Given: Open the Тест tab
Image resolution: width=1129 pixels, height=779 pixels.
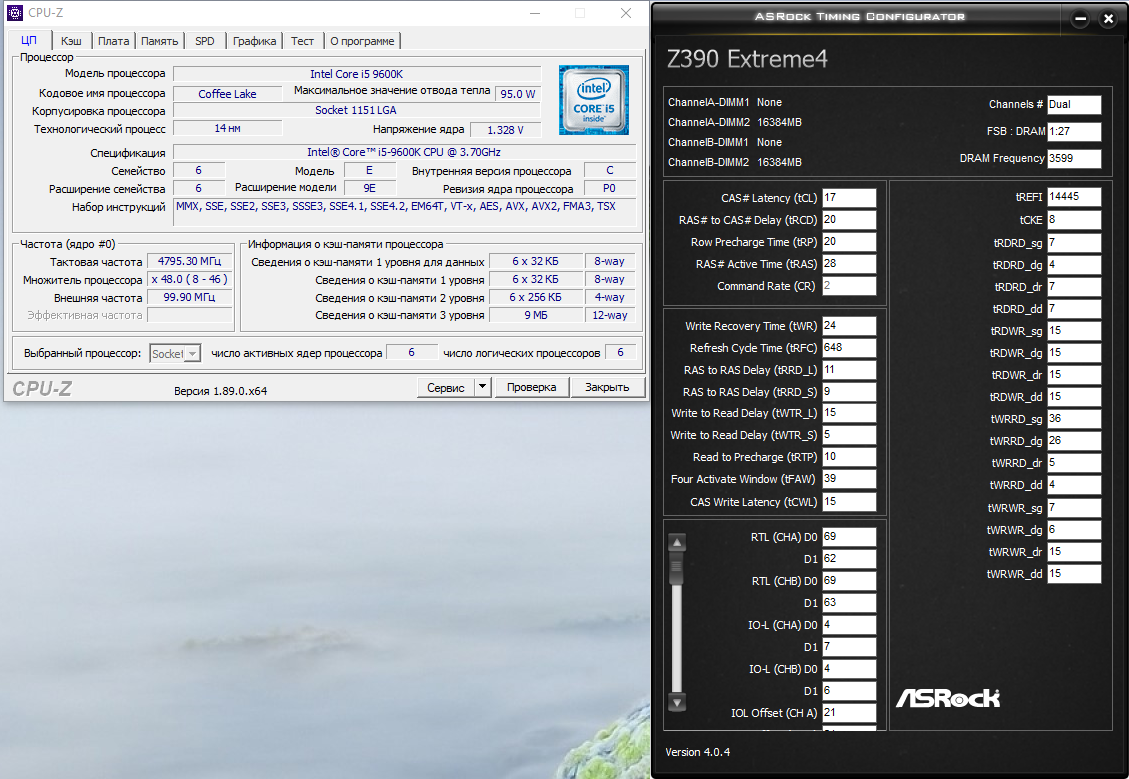Looking at the screenshot, I should [302, 41].
